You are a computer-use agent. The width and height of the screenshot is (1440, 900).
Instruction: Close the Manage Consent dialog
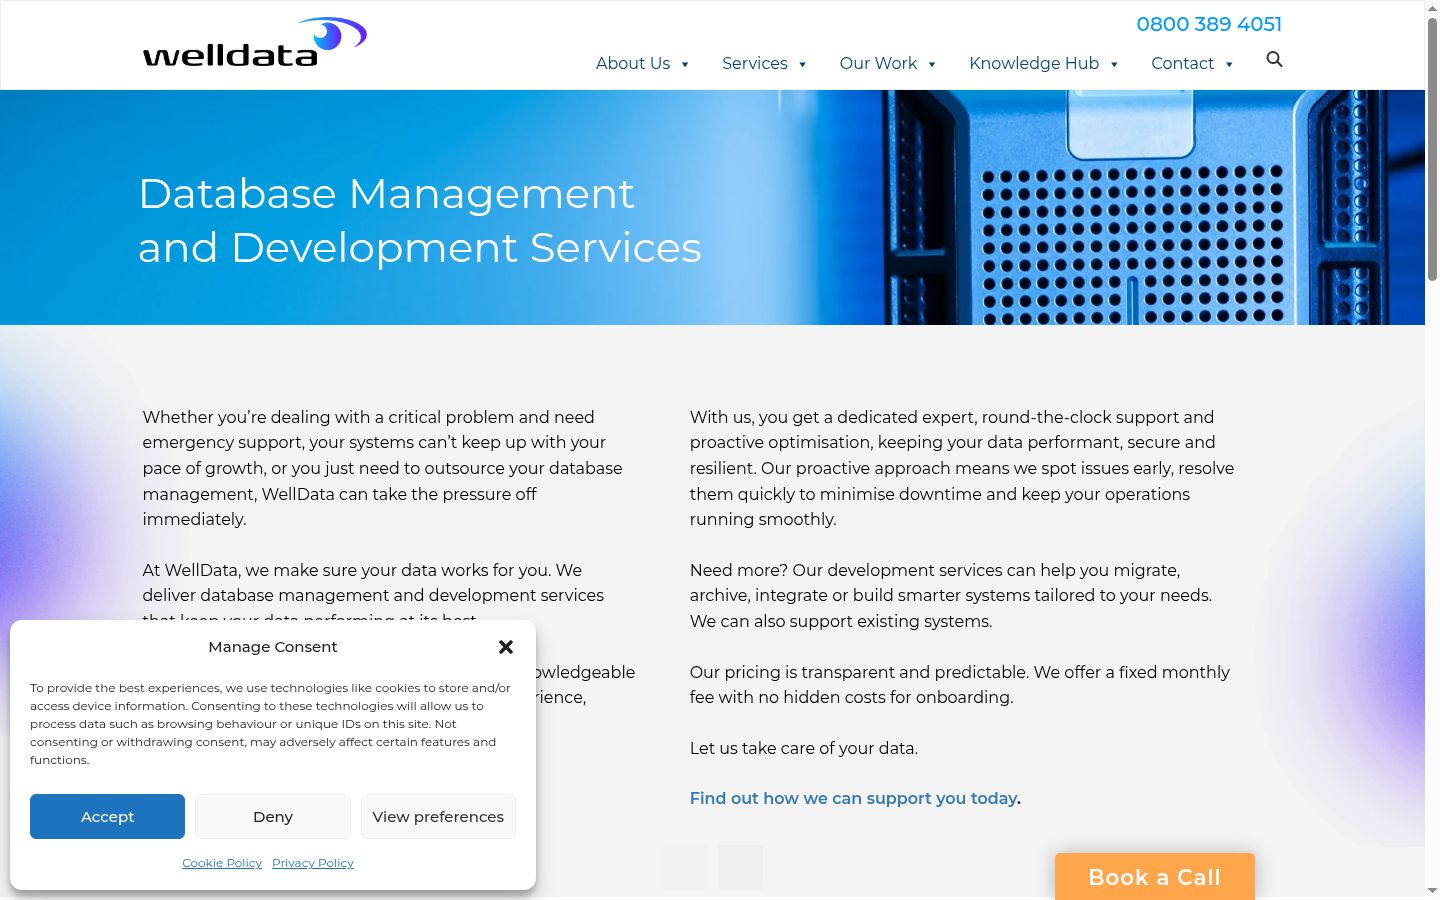tap(506, 647)
